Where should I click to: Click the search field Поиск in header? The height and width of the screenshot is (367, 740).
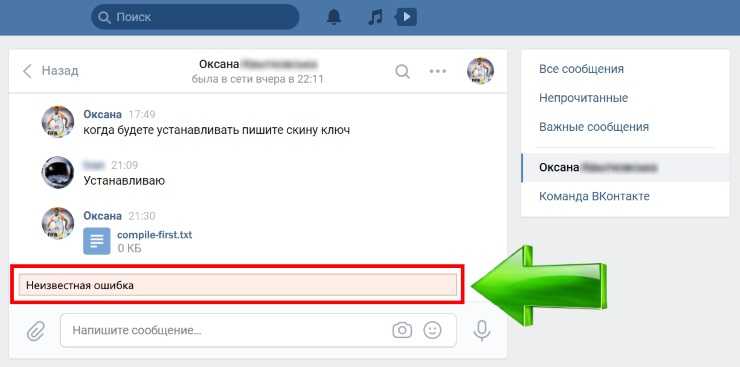click(195, 17)
